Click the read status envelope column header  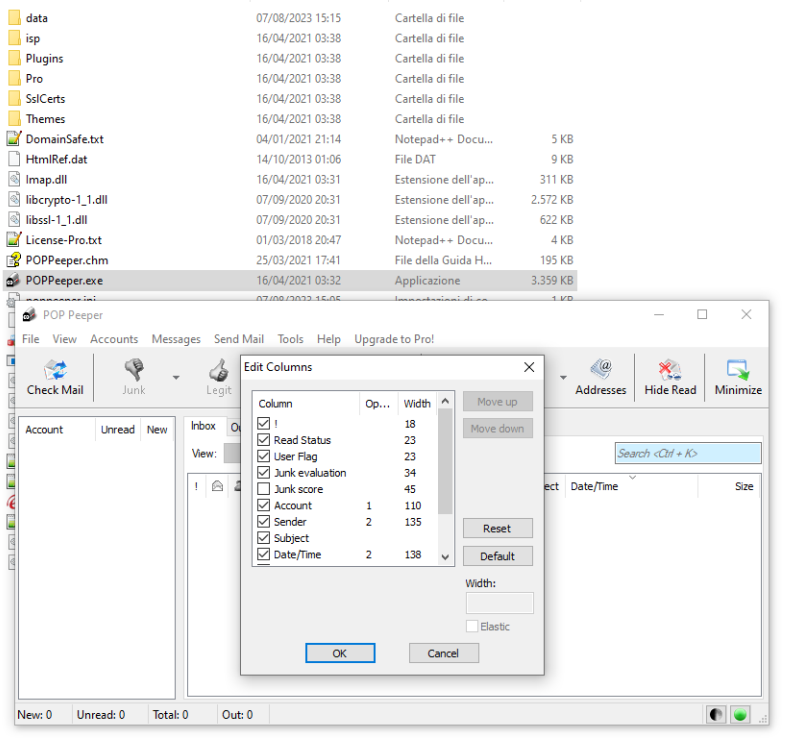[x=217, y=486]
